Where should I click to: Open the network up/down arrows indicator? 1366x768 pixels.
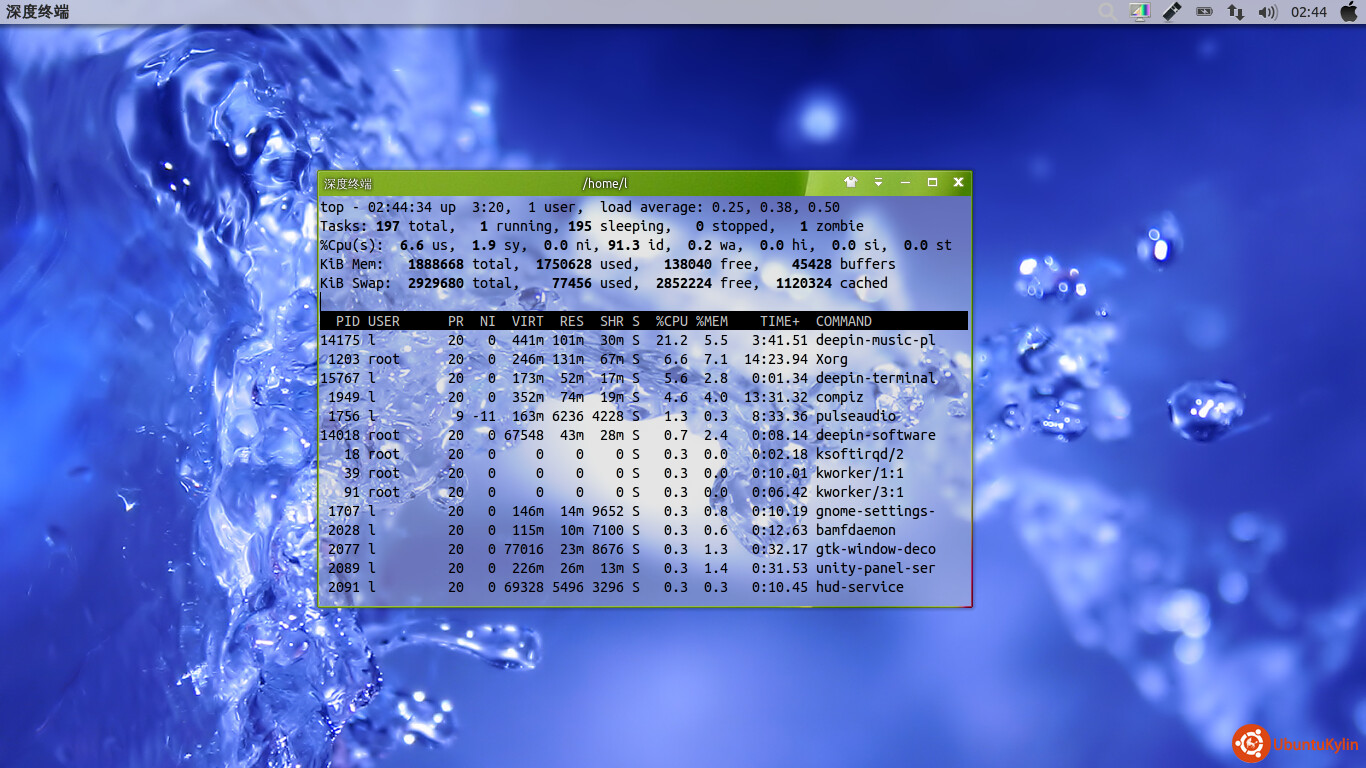click(x=1236, y=12)
